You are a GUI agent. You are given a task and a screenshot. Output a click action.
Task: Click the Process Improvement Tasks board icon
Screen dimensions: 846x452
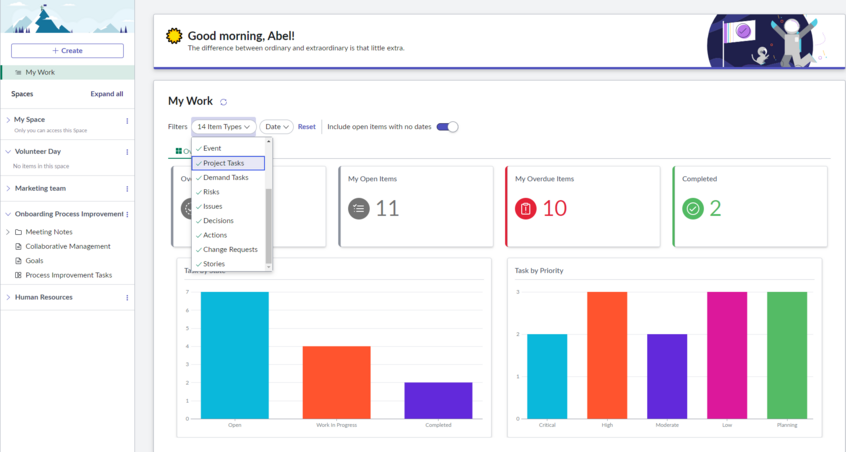point(18,275)
